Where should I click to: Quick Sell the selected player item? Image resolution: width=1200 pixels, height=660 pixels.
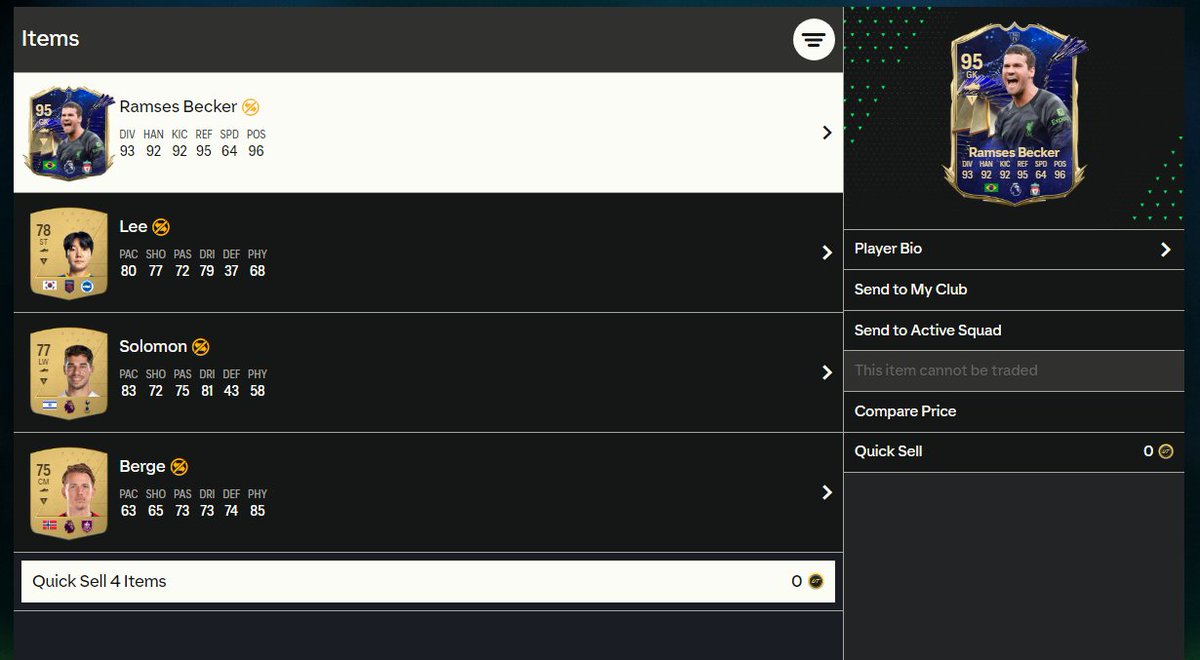tap(1014, 452)
